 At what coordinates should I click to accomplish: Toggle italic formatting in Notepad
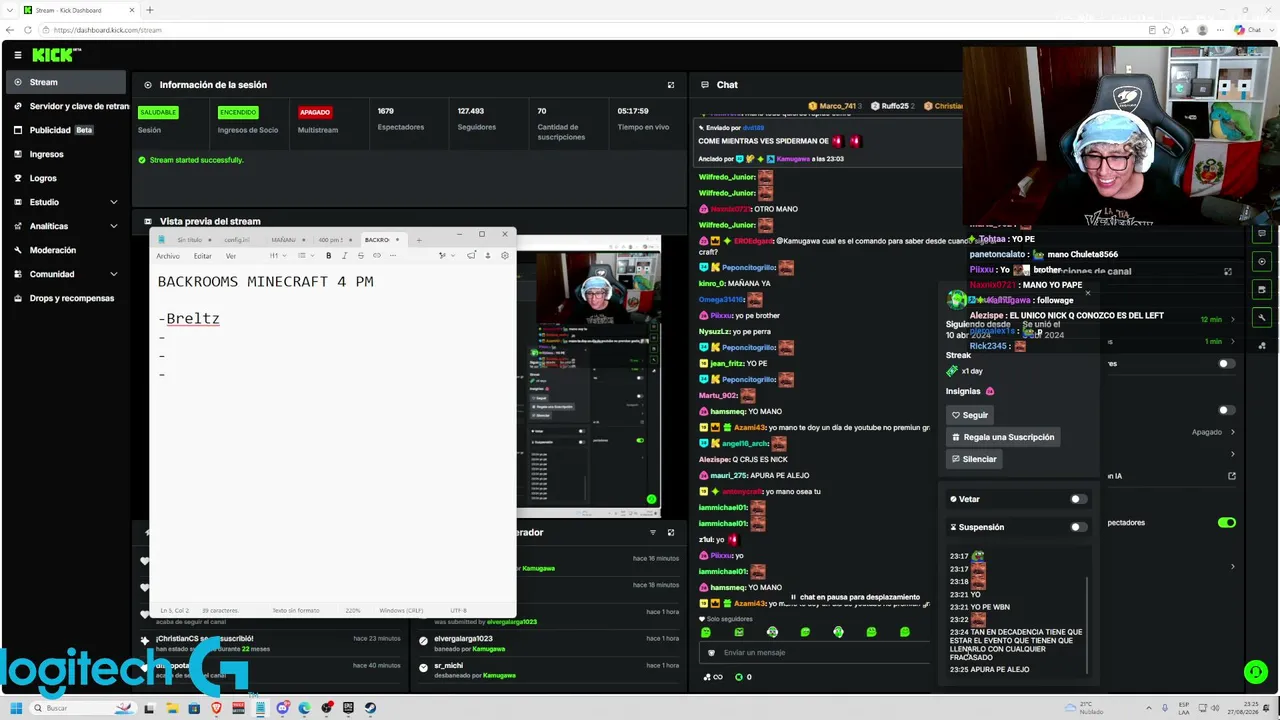pyautogui.click(x=345, y=256)
